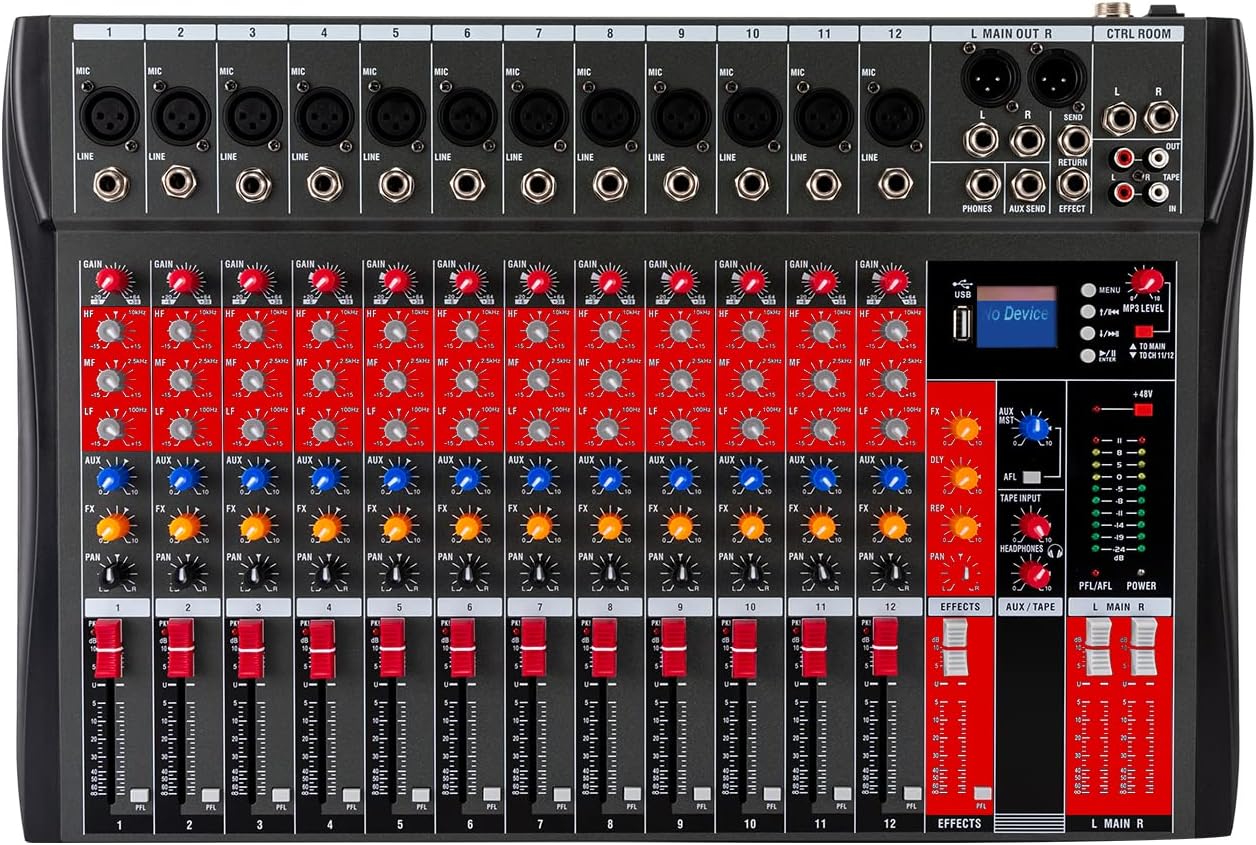Click the POWER indicator LED

point(1140,572)
